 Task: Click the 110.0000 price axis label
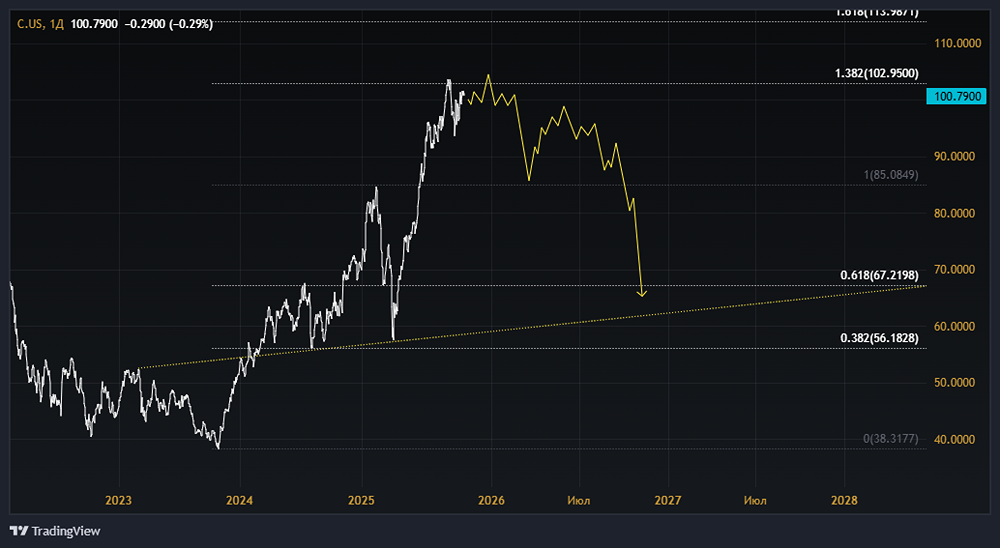(957, 43)
